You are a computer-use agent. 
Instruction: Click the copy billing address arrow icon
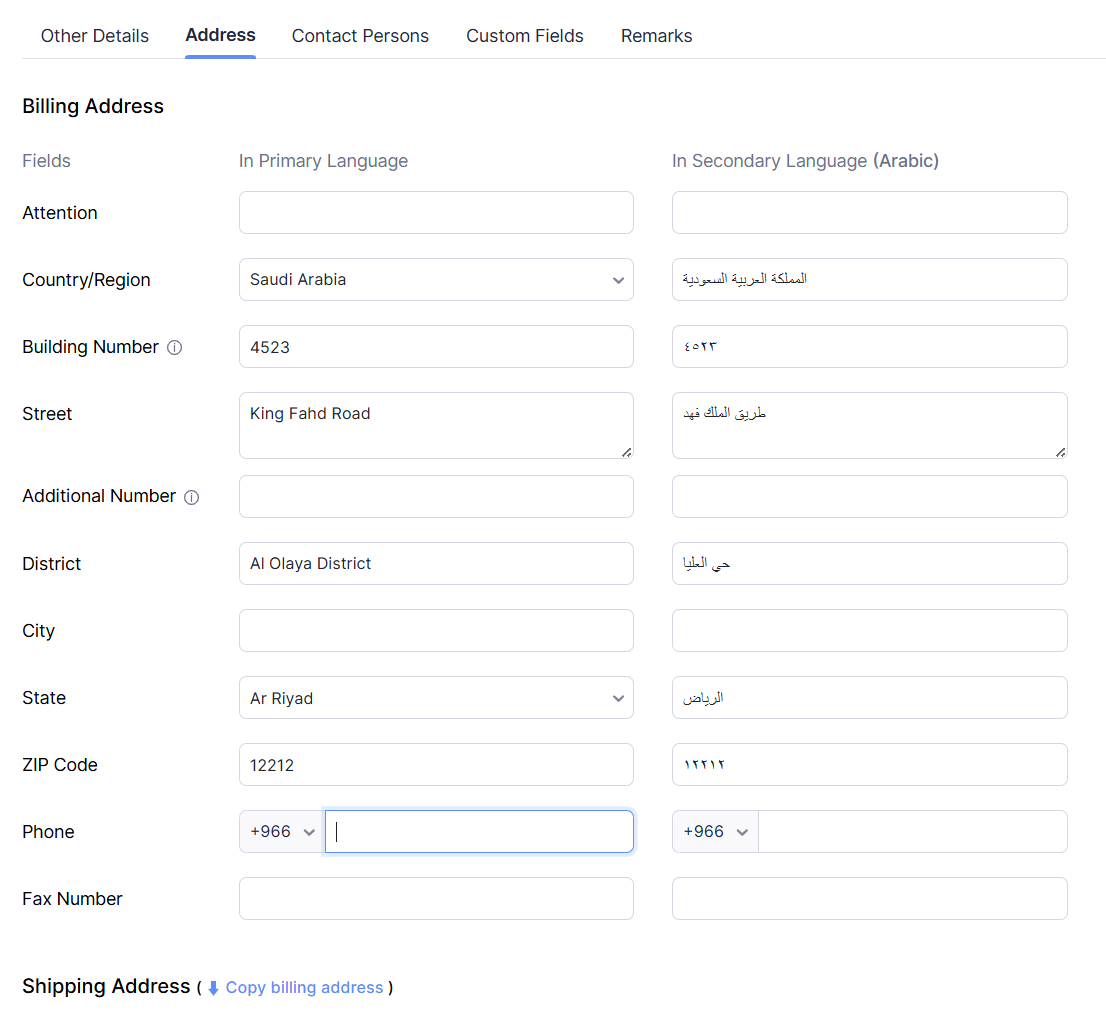click(213, 988)
